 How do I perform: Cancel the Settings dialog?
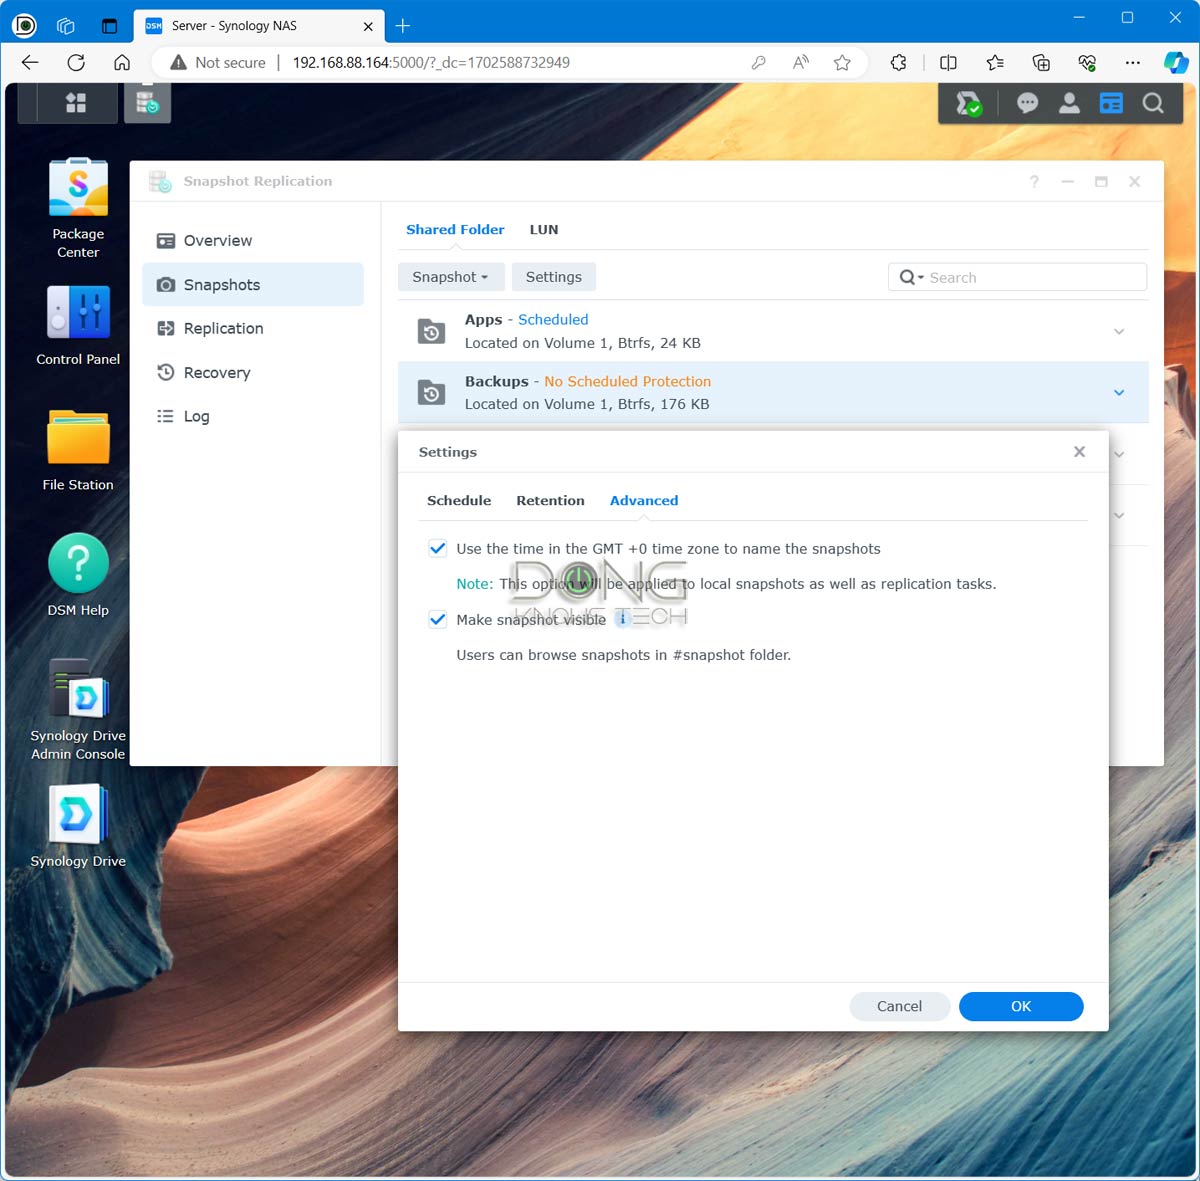pyautogui.click(x=899, y=1006)
